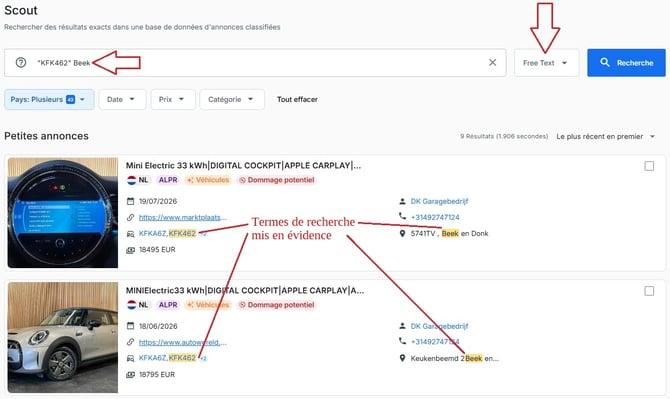Open the Mini Electric 33 kWh|DIGITAL COCKPIT listing title
The height and width of the screenshot is (399, 670).
[x=243, y=166]
